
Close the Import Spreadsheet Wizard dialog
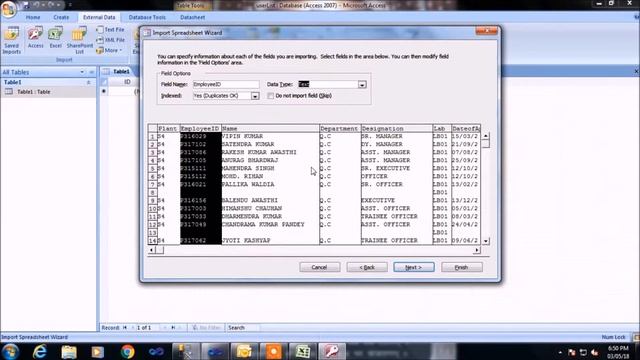[x=486, y=31]
